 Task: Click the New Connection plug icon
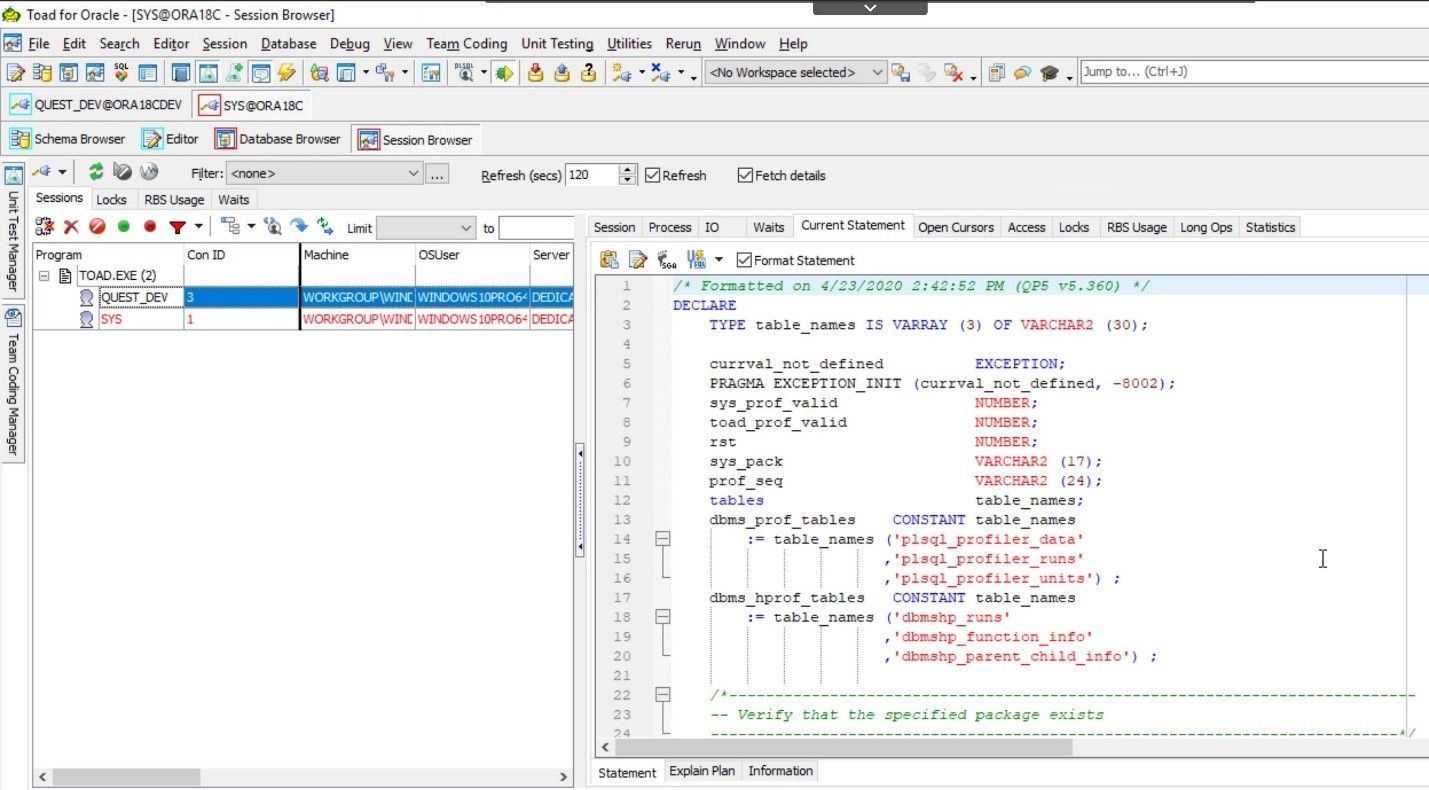621,72
